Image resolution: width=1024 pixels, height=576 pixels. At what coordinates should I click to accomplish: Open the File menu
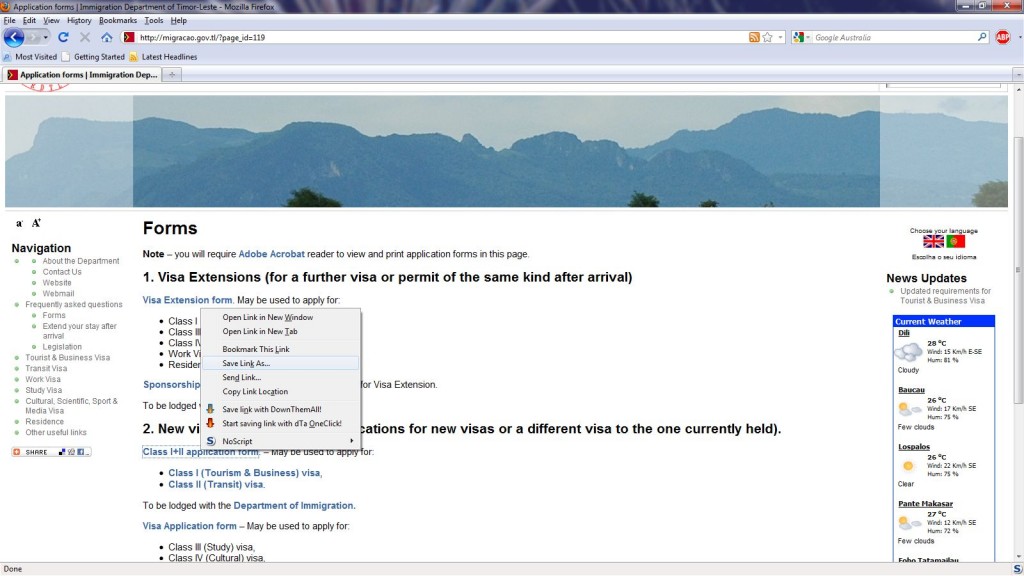[x=9, y=20]
